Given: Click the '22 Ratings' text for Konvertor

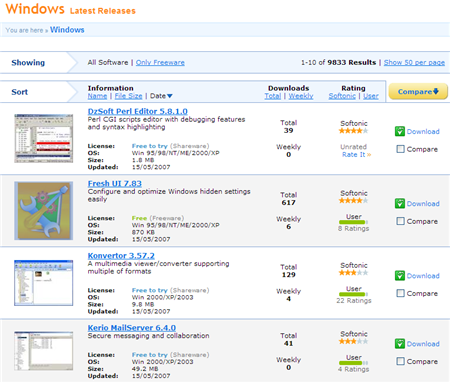Looking at the screenshot, I should [x=354, y=301].
